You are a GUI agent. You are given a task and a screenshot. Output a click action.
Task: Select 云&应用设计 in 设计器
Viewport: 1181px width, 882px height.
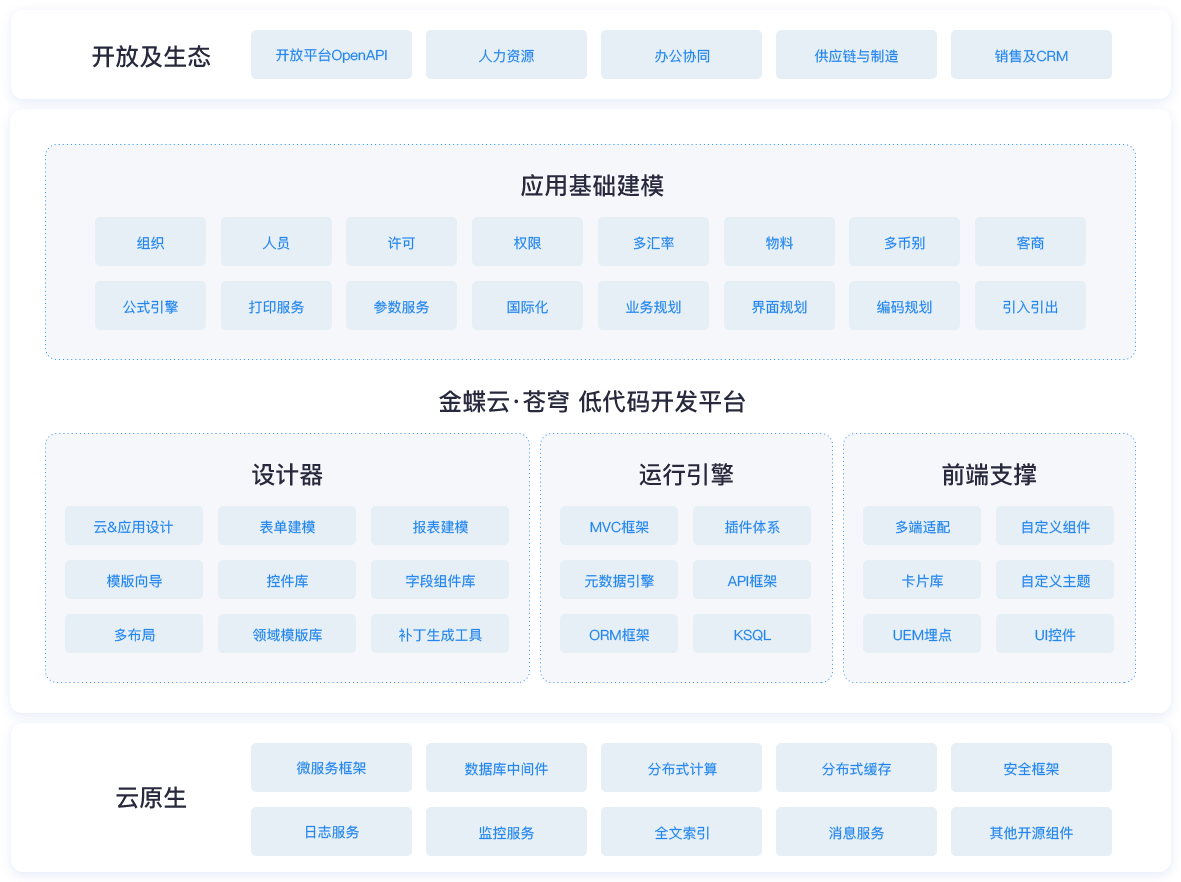tap(133, 525)
